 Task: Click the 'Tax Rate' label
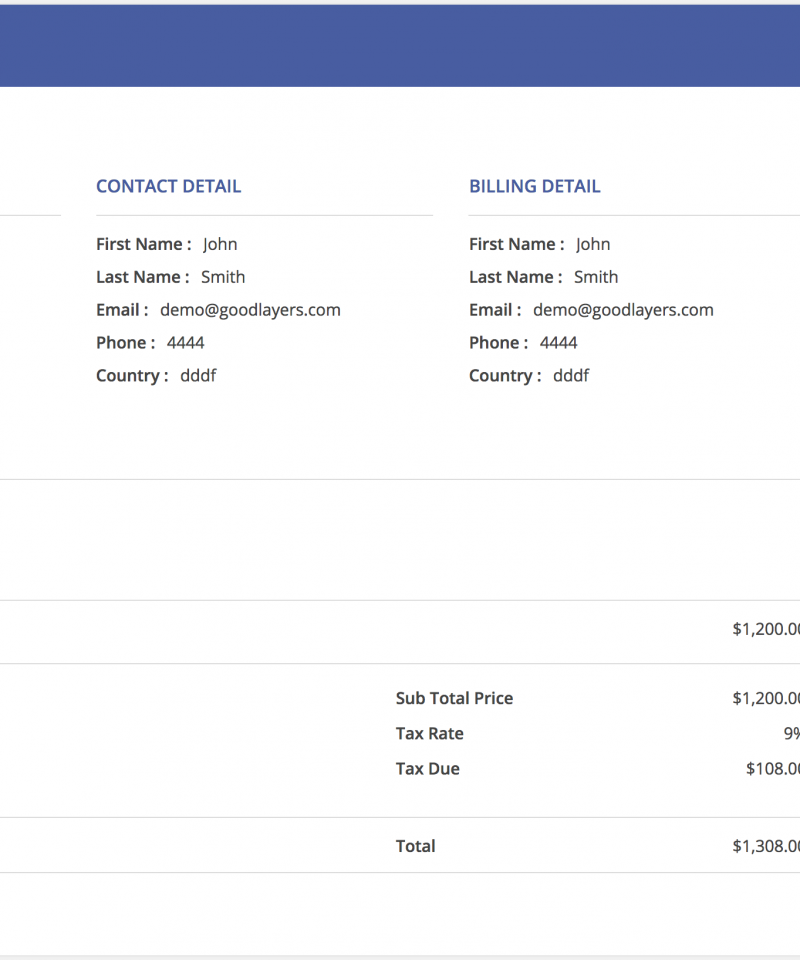click(x=429, y=733)
